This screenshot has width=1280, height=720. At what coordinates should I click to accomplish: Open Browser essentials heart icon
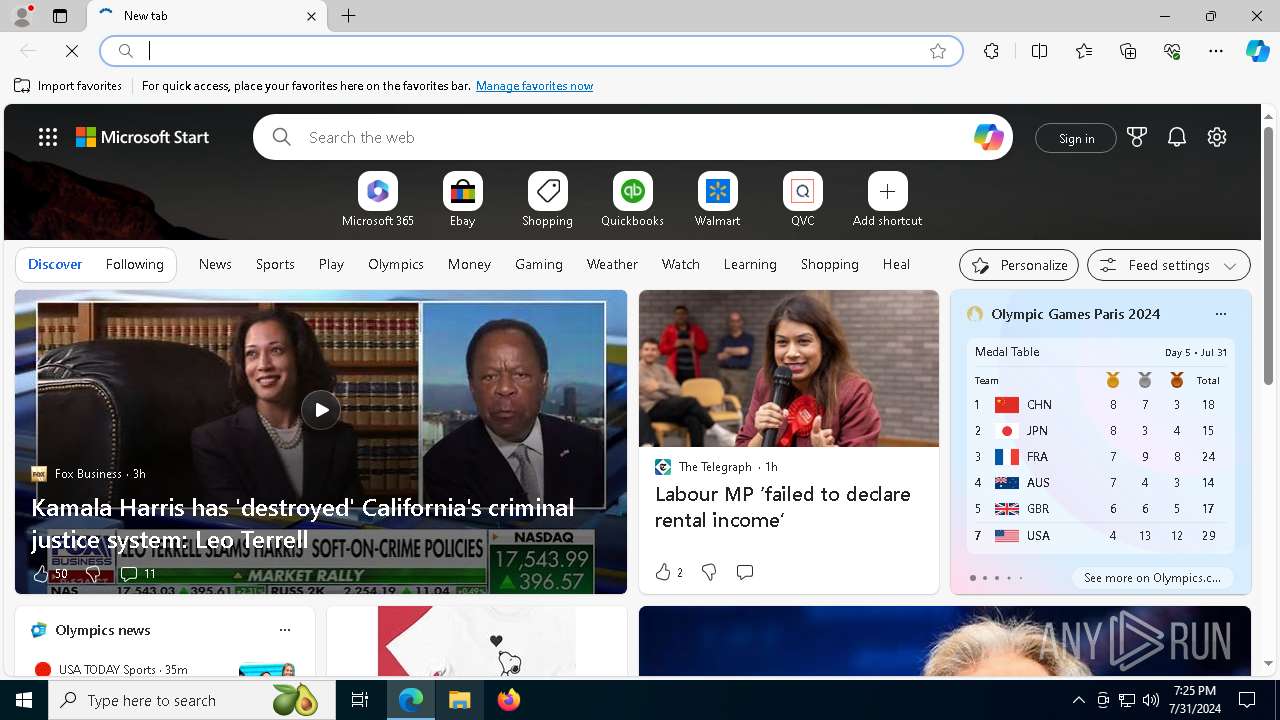click(x=1172, y=51)
